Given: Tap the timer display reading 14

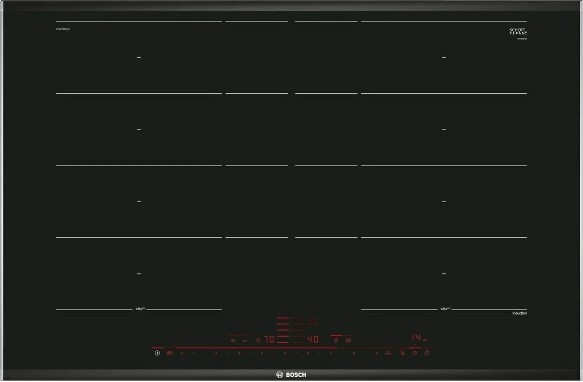Looking at the screenshot, I should 416,338.
